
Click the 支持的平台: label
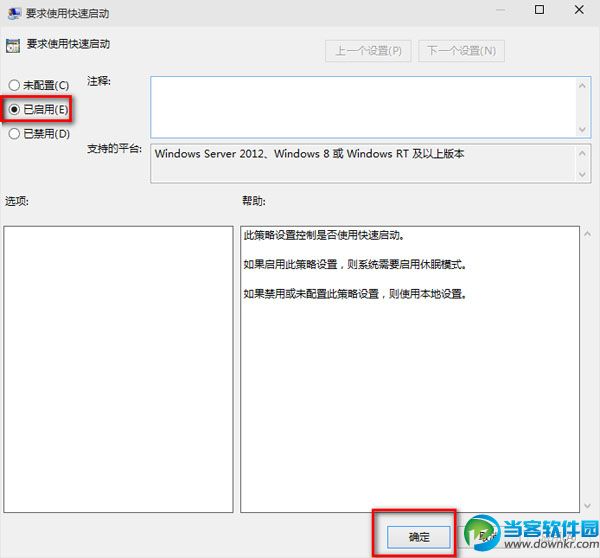114,148
